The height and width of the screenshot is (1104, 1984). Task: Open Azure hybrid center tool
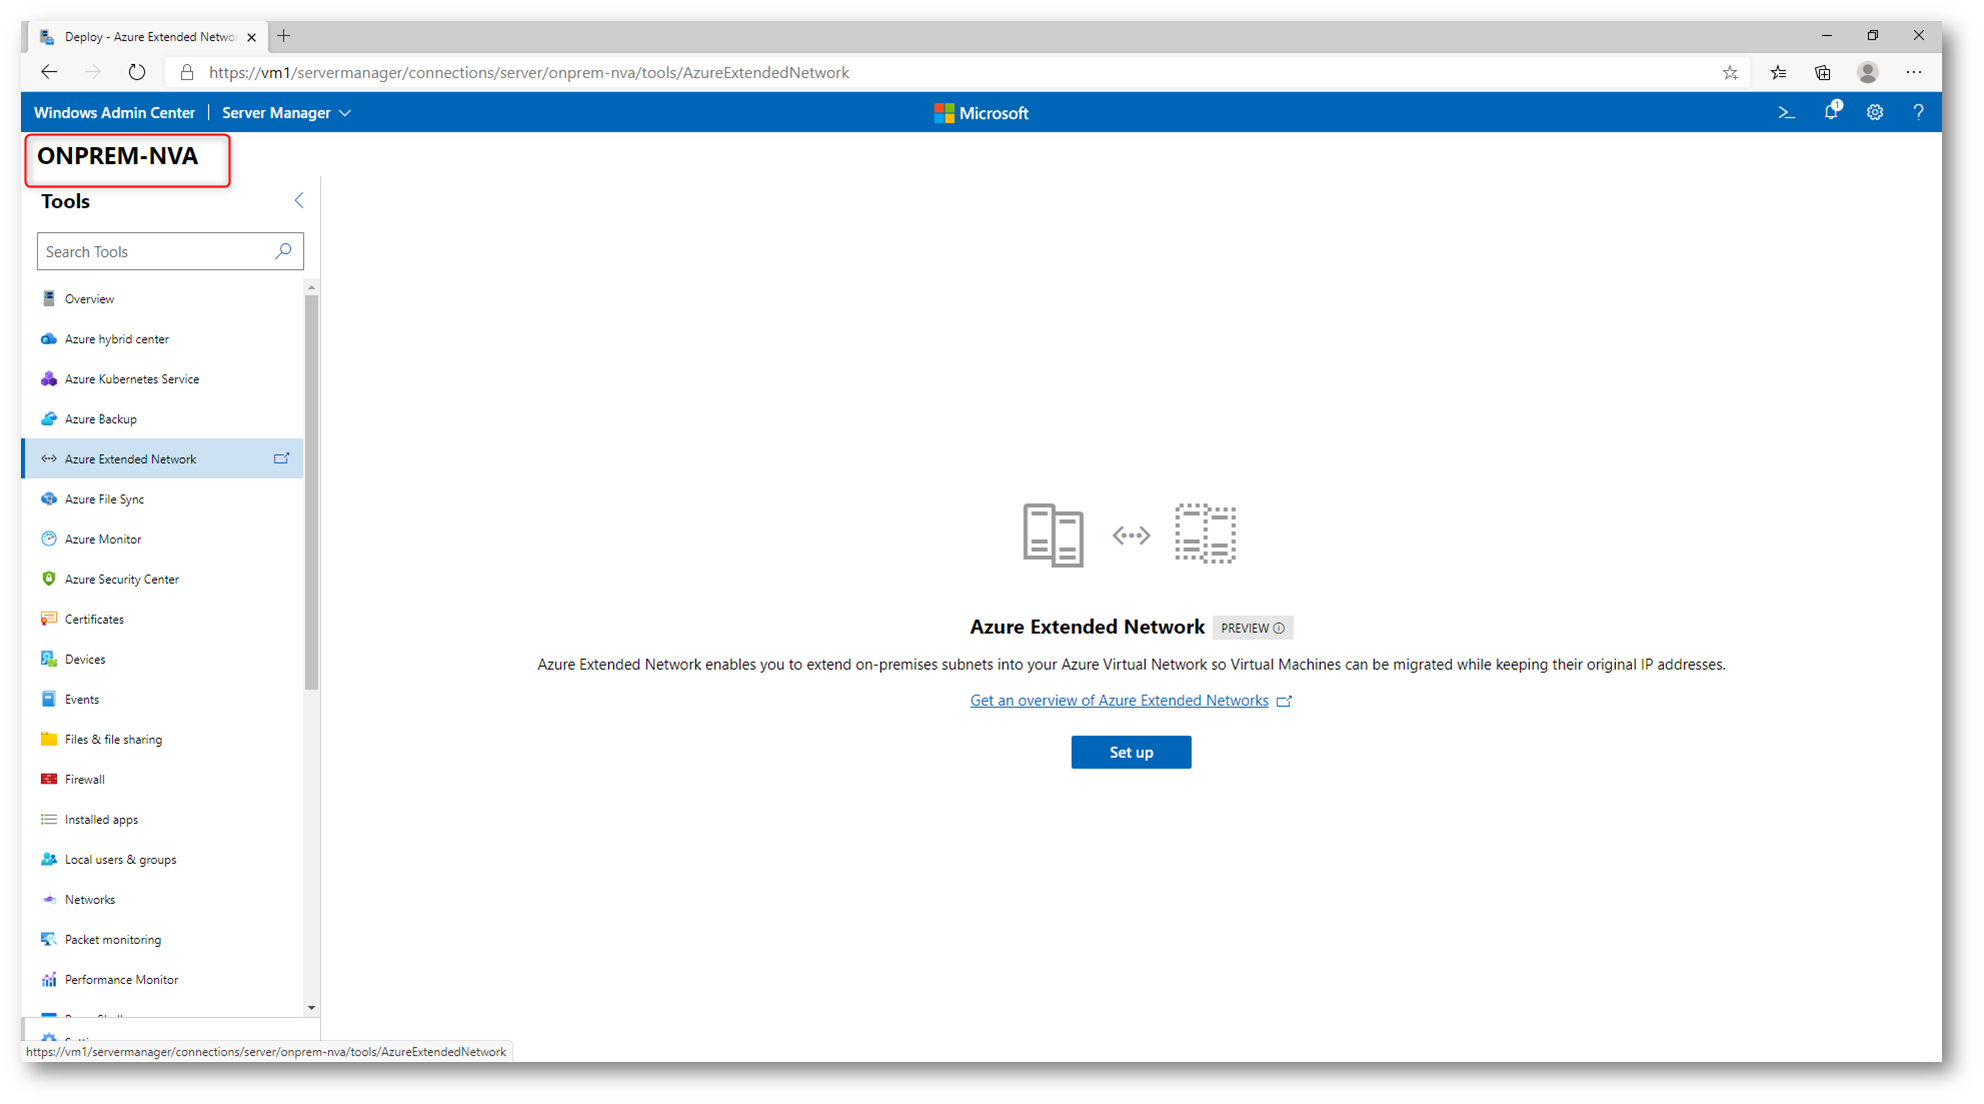click(162, 339)
